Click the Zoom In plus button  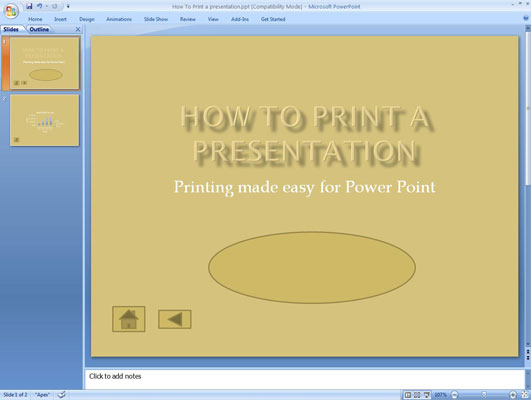pyautogui.click(x=513, y=395)
